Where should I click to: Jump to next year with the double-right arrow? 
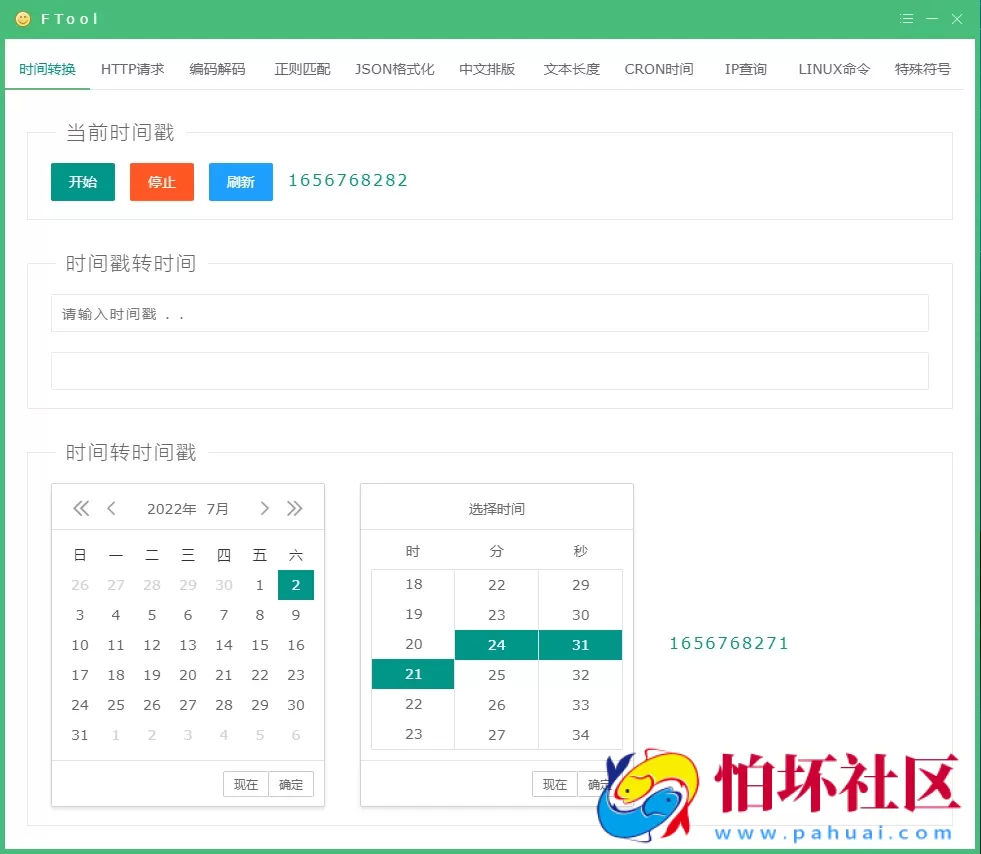pyautogui.click(x=295, y=508)
